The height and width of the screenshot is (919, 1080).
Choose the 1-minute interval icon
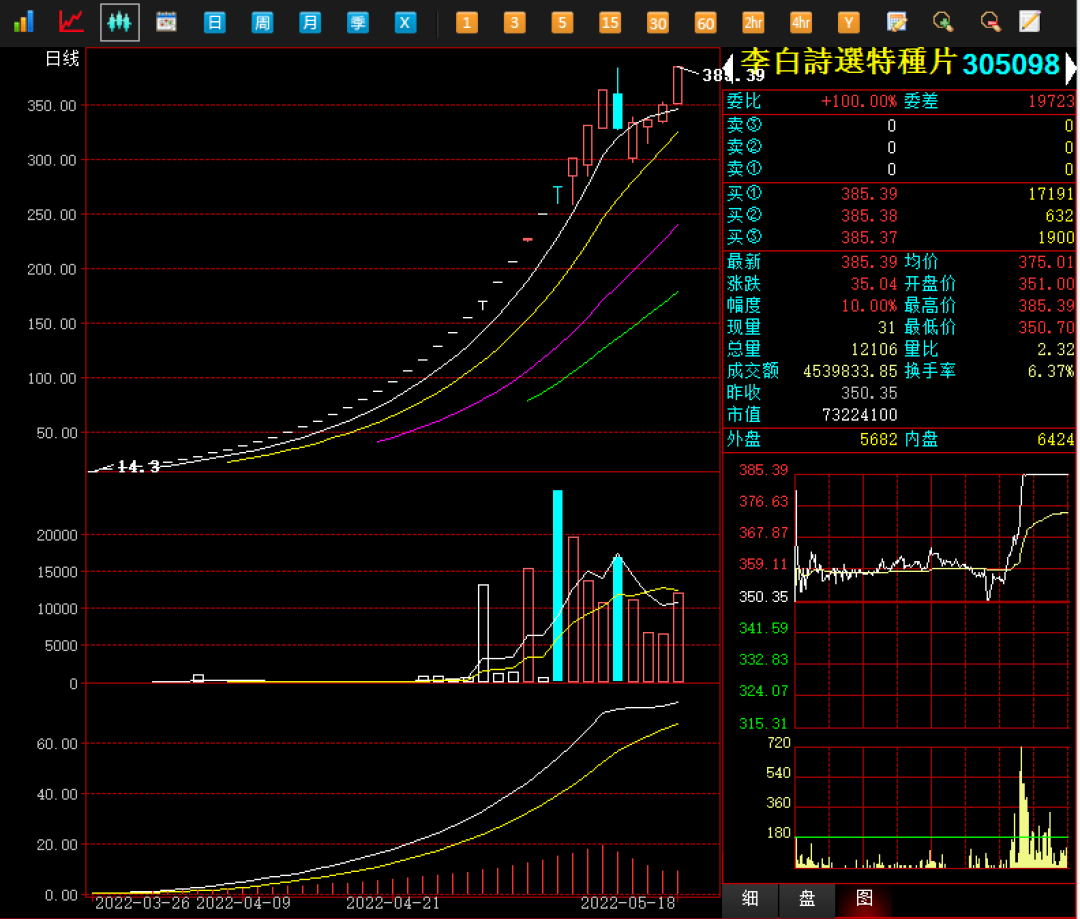click(x=466, y=23)
